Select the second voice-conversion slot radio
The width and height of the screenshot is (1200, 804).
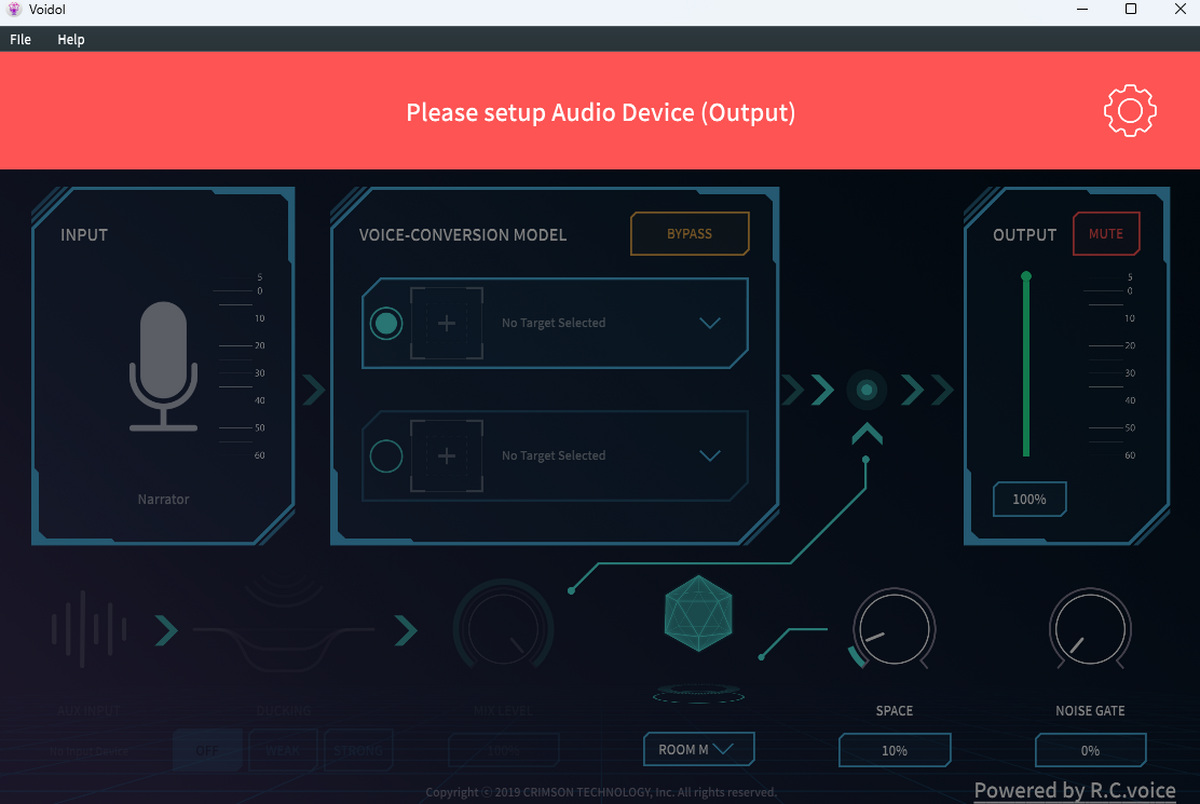pyautogui.click(x=386, y=456)
